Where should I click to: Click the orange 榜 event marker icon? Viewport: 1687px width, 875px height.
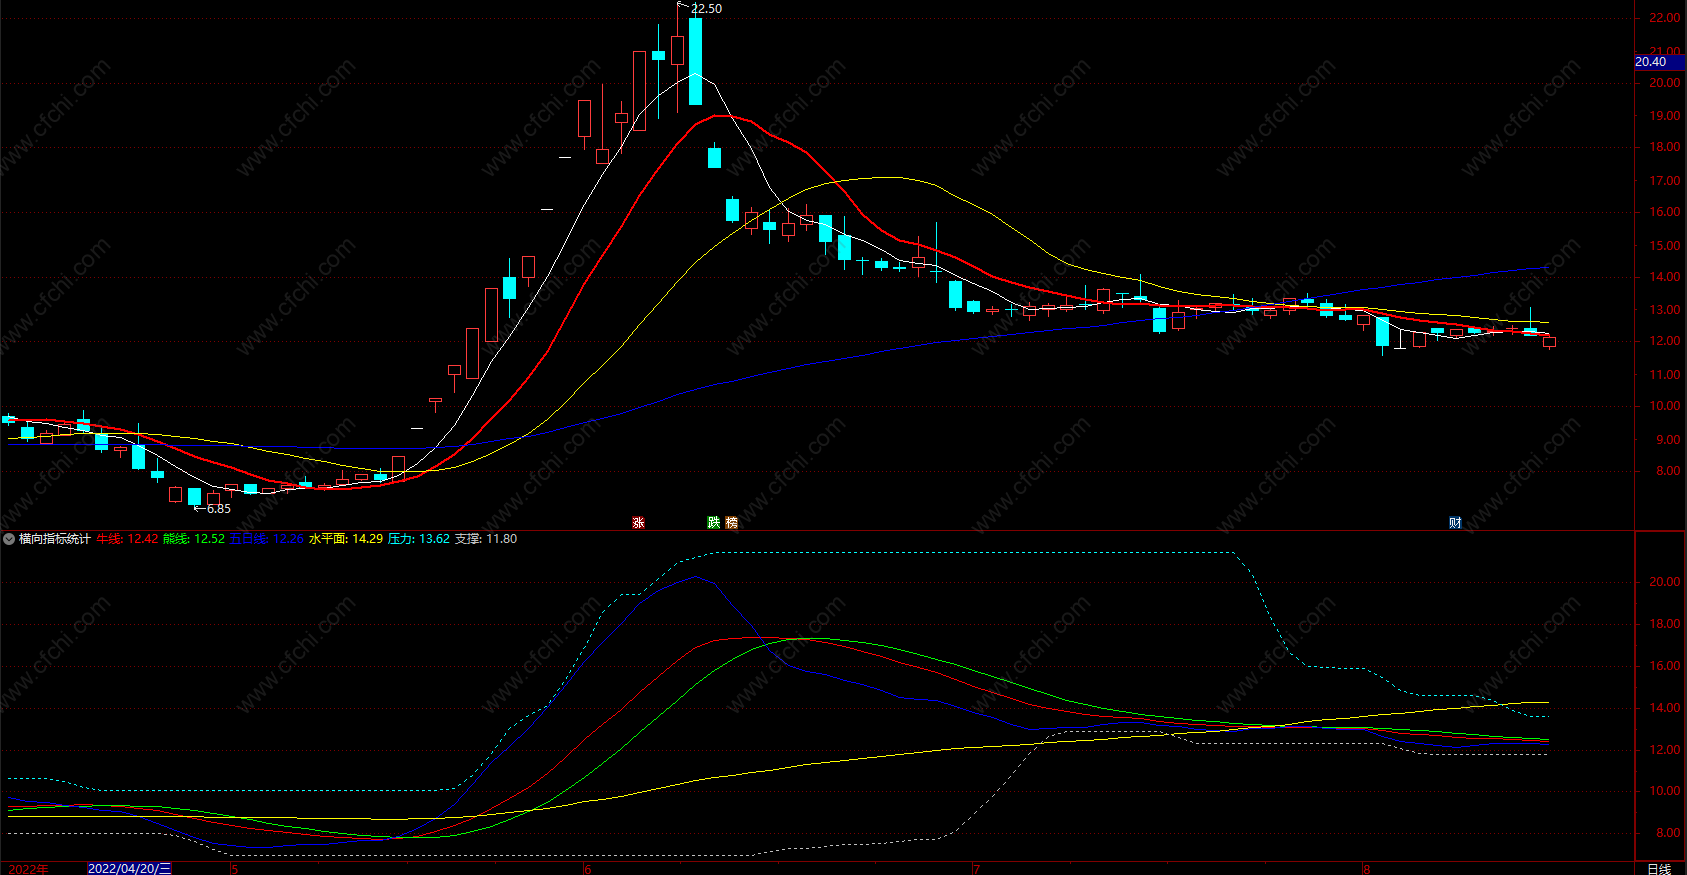pos(732,523)
